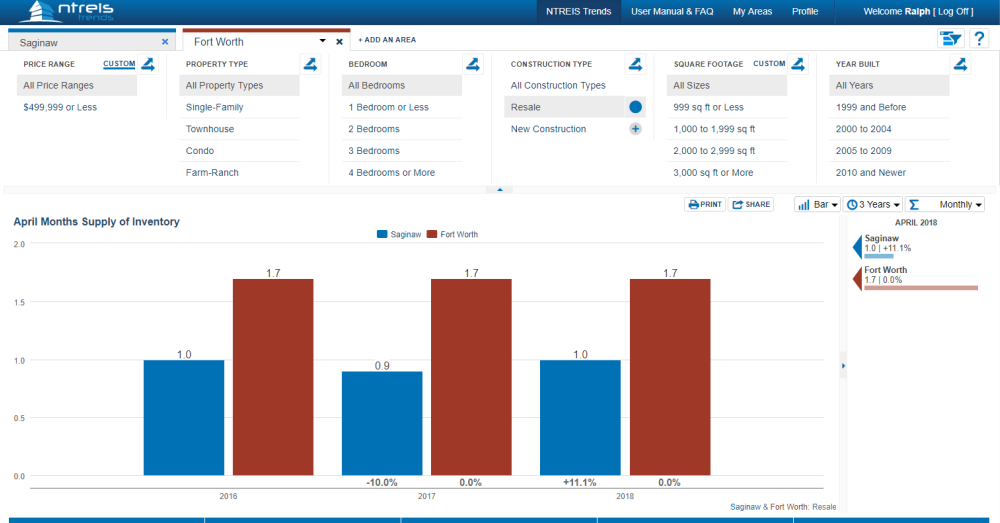Toggle Saginaw series in the chart legend
Image resolution: width=1000 pixels, height=523 pixels.
(399, 235)
